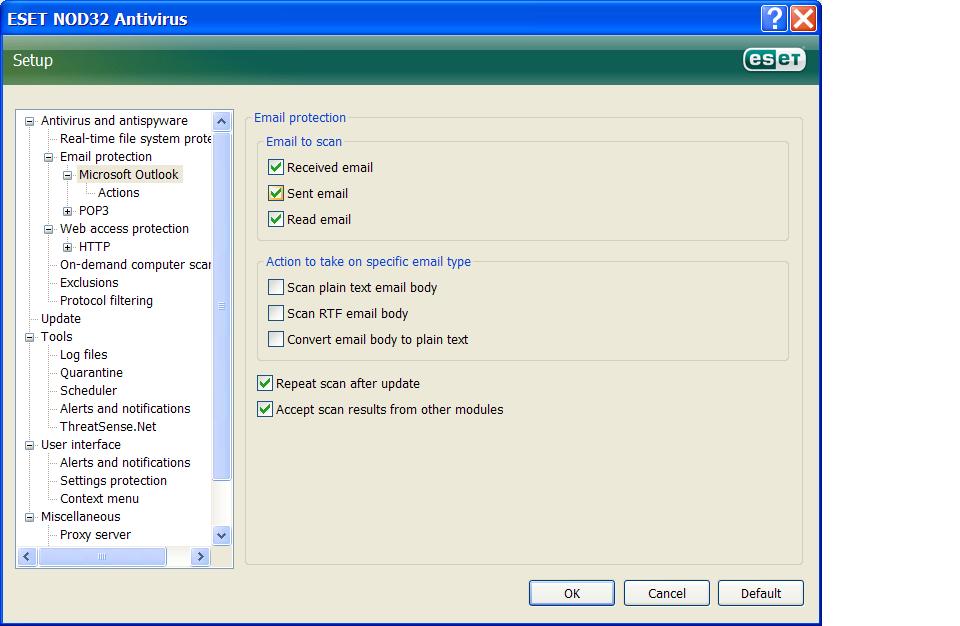Collapse the User interface node
Viewport: 960px width, 626px height.
(x=29, y=445)
